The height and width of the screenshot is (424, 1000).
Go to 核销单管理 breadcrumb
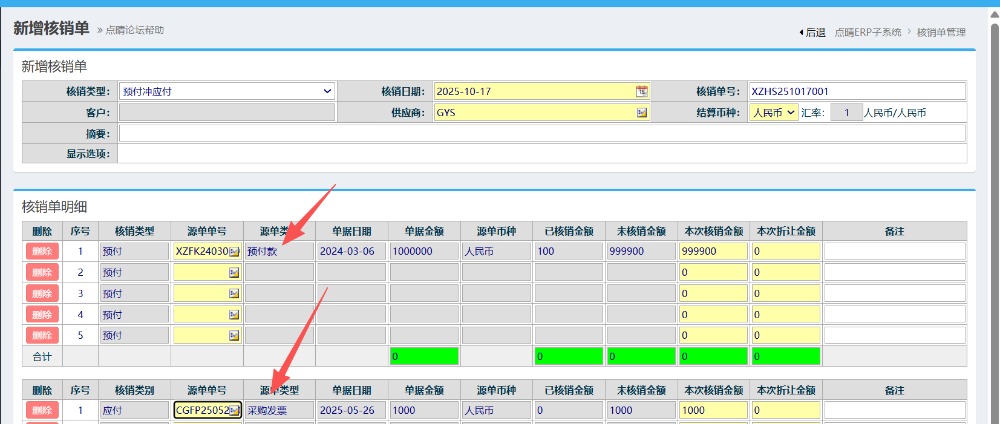tap(941, 32)
